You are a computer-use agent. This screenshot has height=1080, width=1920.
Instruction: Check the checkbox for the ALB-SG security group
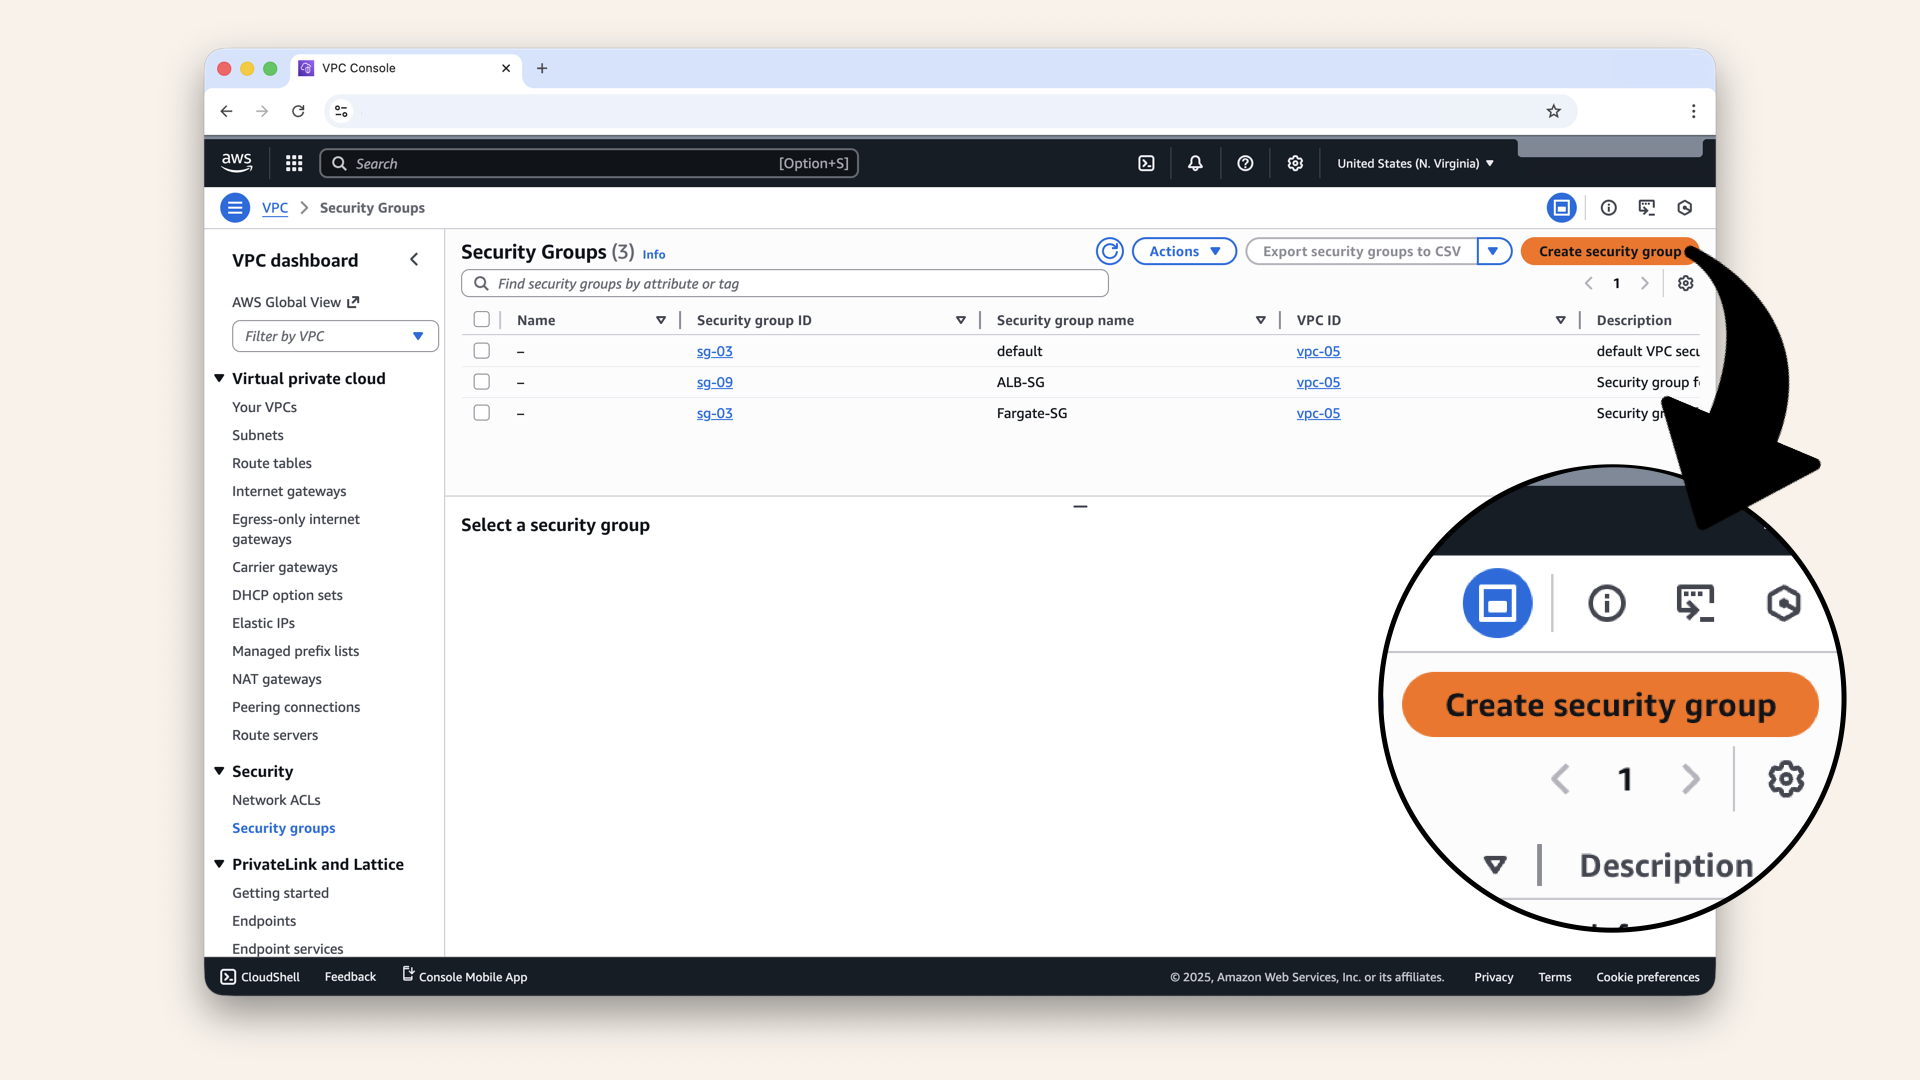pos(482,381)
